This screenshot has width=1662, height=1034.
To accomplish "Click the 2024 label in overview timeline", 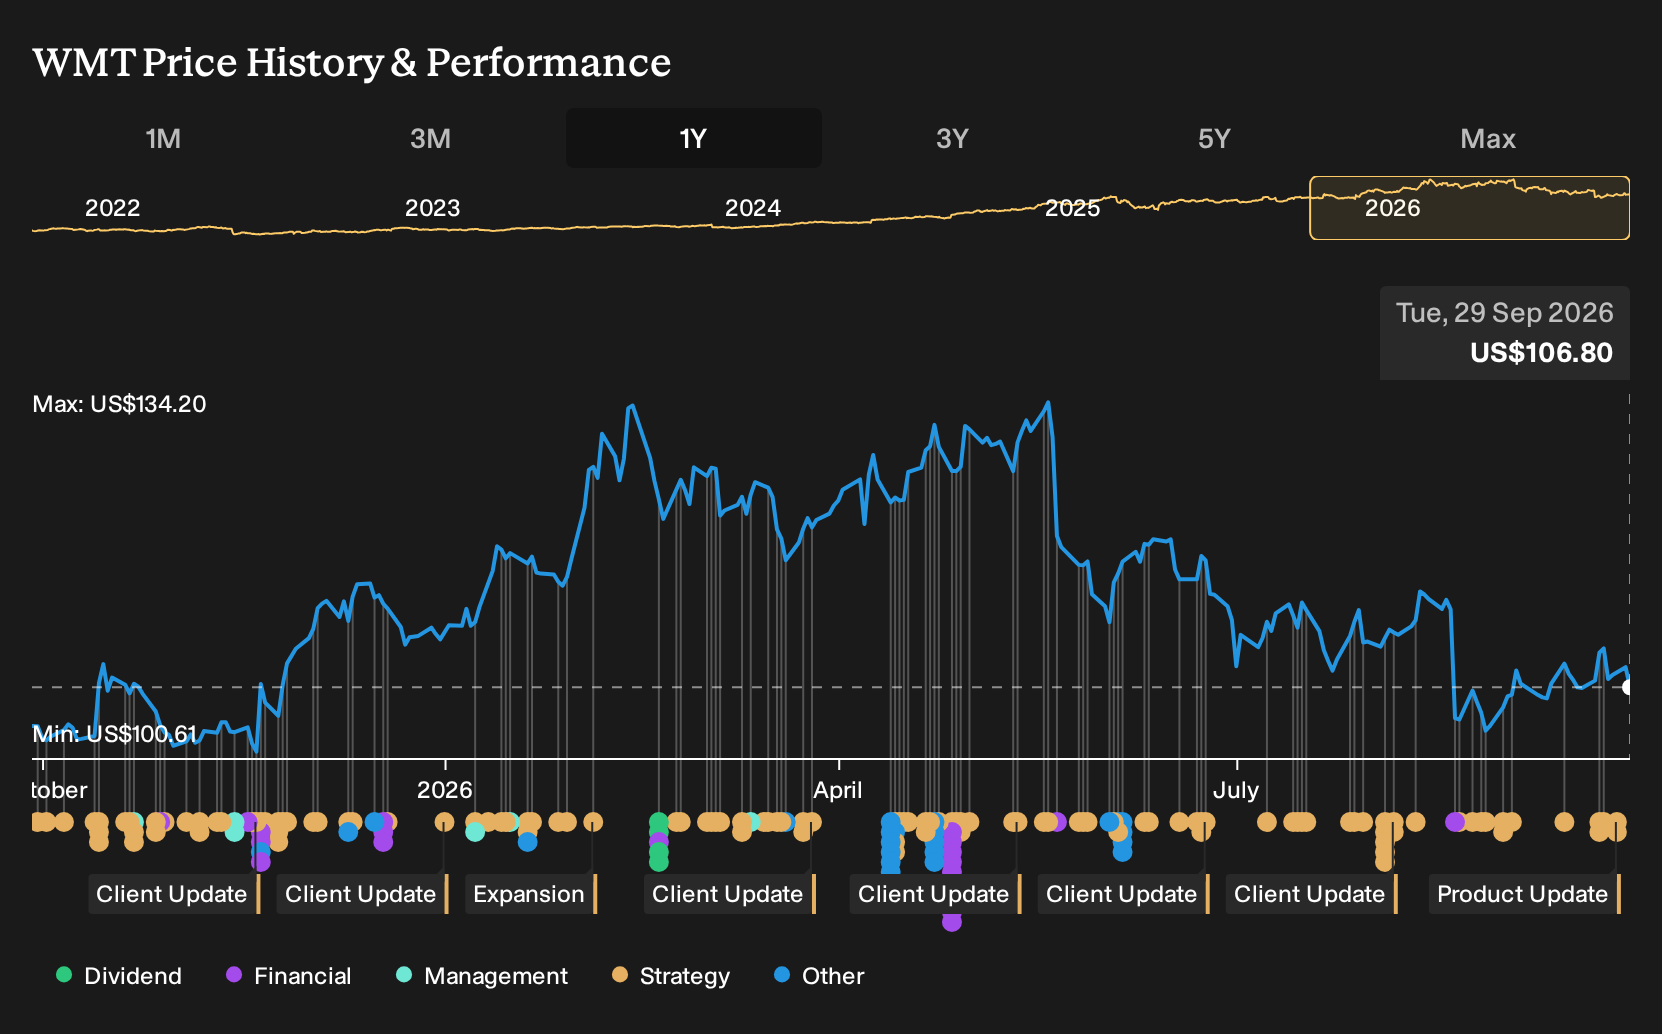I will click(x=752, y=208).
